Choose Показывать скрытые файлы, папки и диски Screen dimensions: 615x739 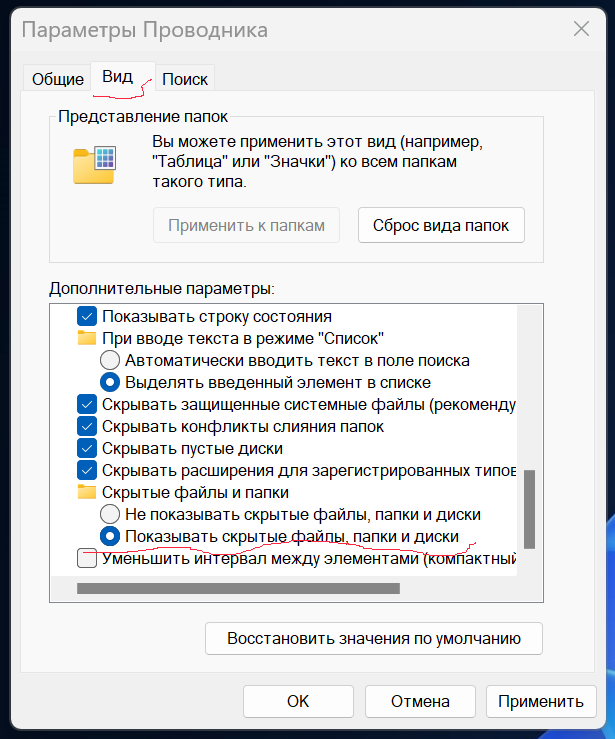coord(110,536)
